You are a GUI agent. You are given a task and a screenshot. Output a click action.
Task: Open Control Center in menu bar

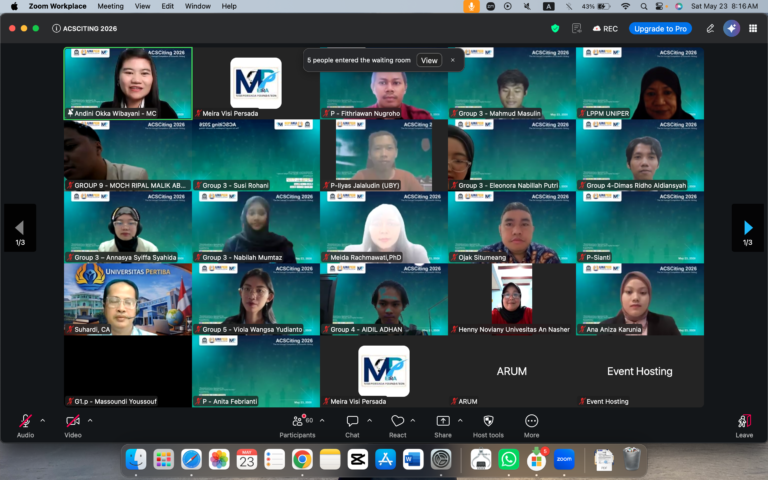tap(660, 6)
